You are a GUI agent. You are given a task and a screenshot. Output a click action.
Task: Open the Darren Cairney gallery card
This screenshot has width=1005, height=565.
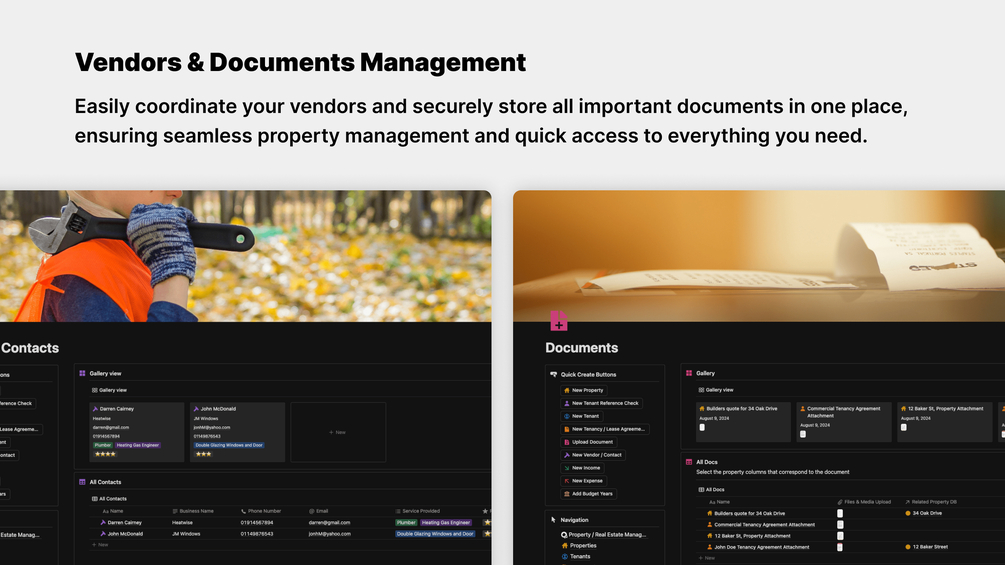click(x=137, y=432)
